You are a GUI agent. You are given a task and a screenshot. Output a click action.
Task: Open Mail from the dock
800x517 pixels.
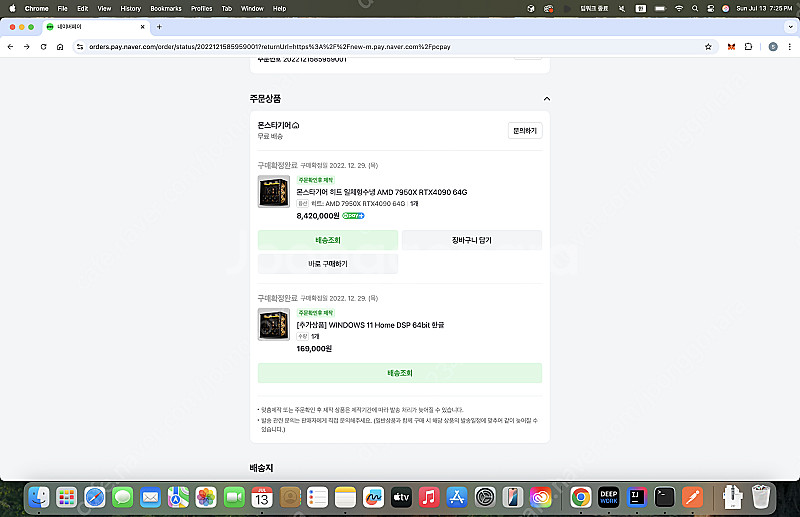pos(150,497)
